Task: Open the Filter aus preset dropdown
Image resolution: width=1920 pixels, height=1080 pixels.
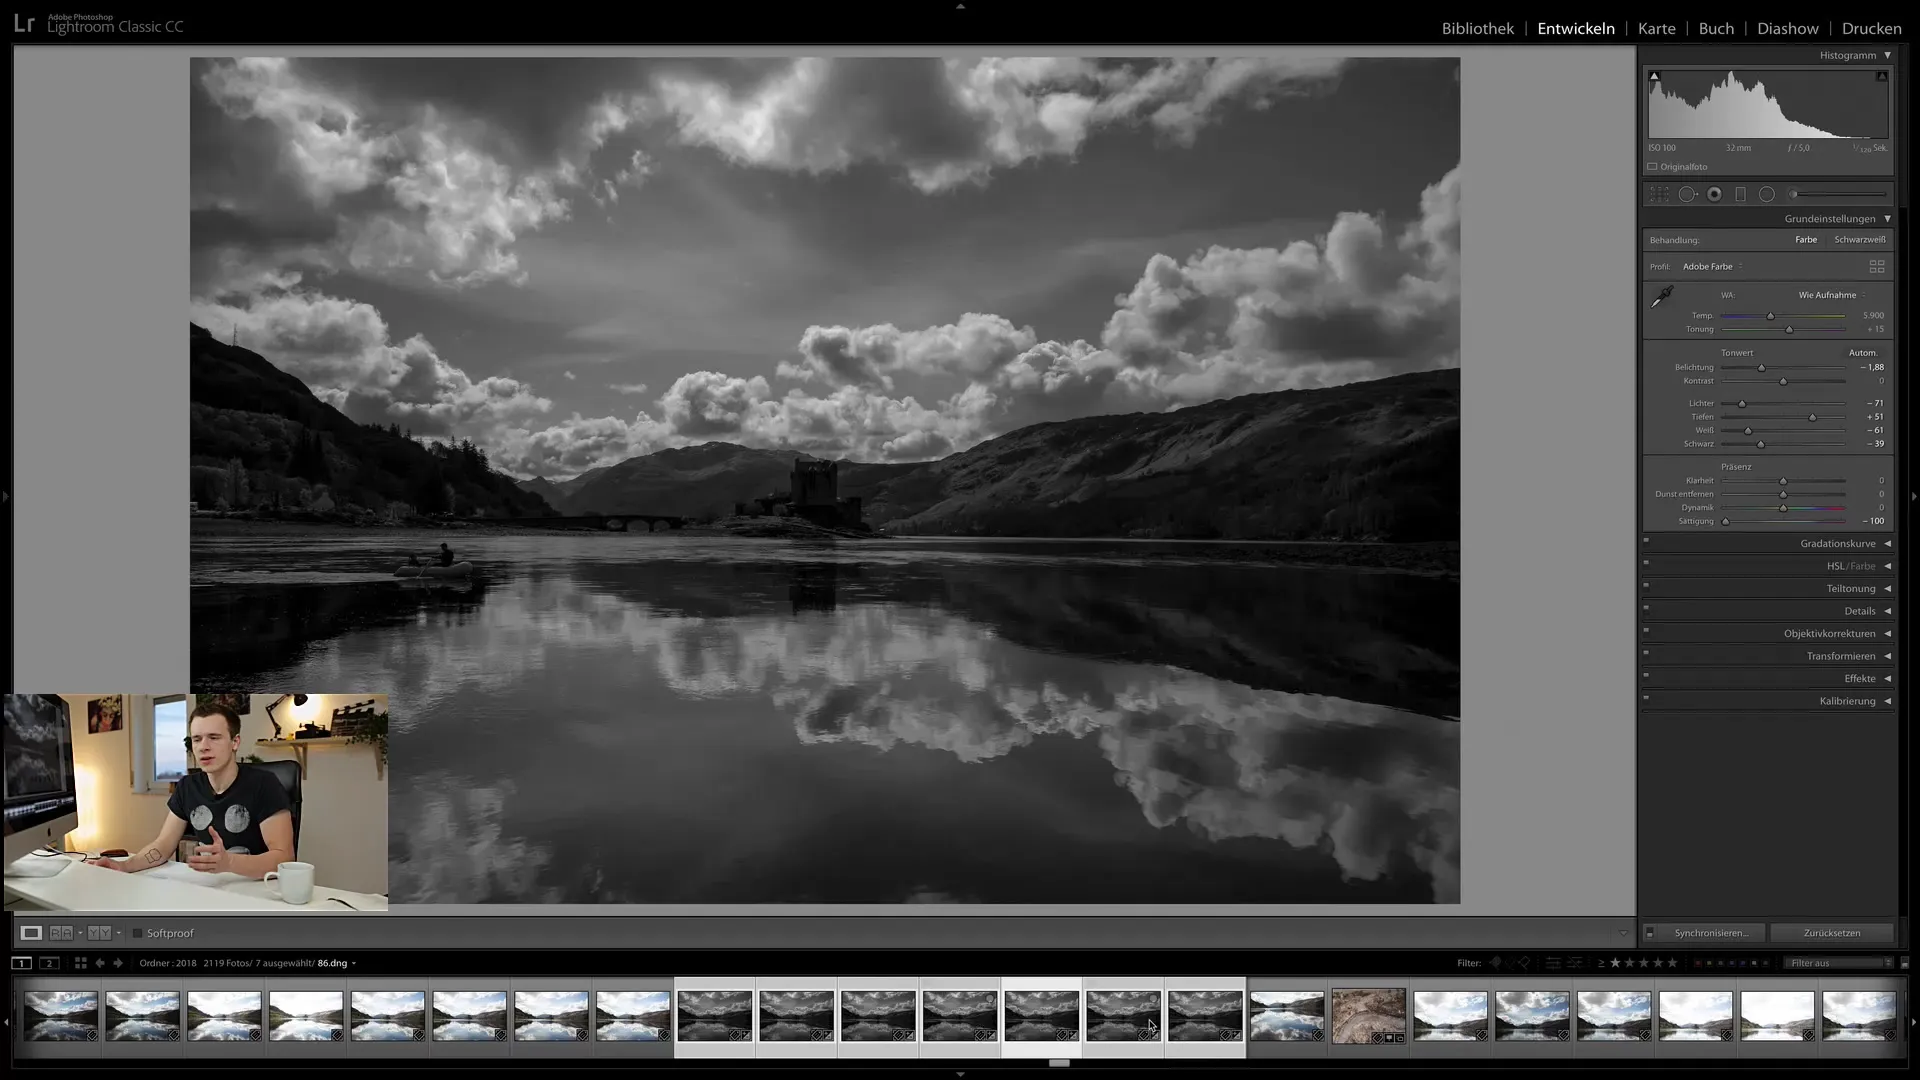Action: point(1840,963)
